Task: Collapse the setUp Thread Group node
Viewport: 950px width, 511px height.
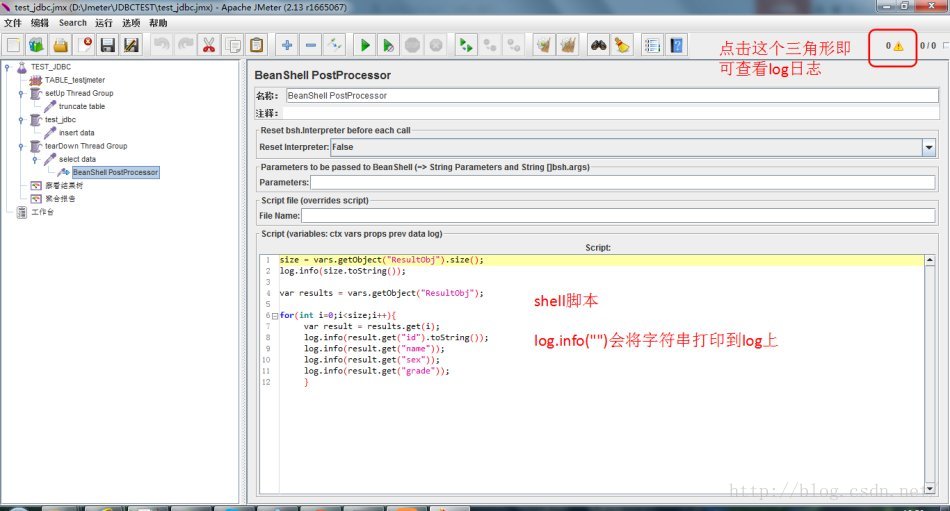Action: pos(21,93)
